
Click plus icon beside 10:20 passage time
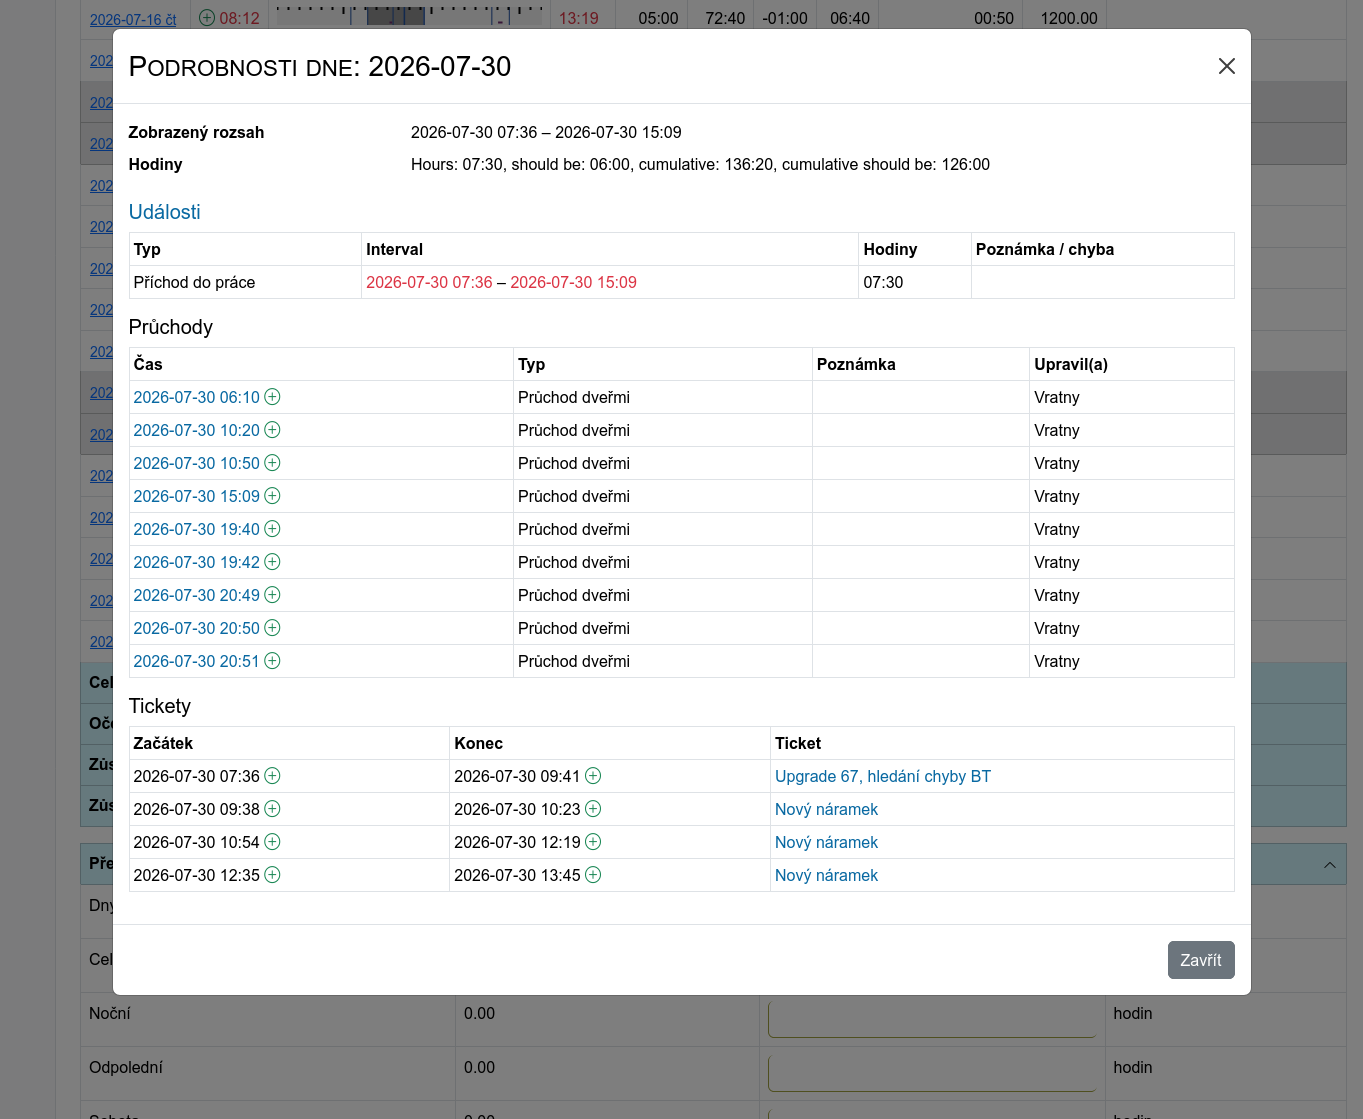tap(272, 430)
